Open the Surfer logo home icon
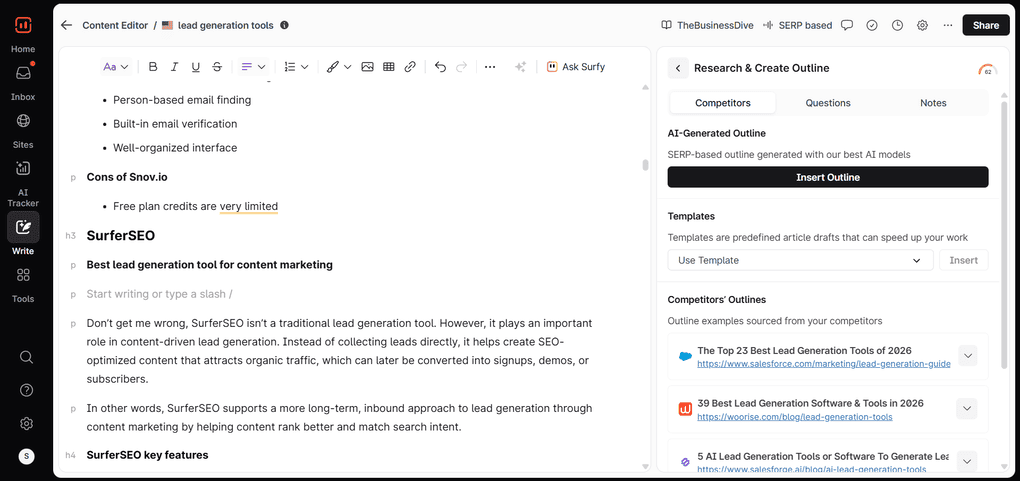The height and width of the screenshot is (481, 1020). [23, 25]
